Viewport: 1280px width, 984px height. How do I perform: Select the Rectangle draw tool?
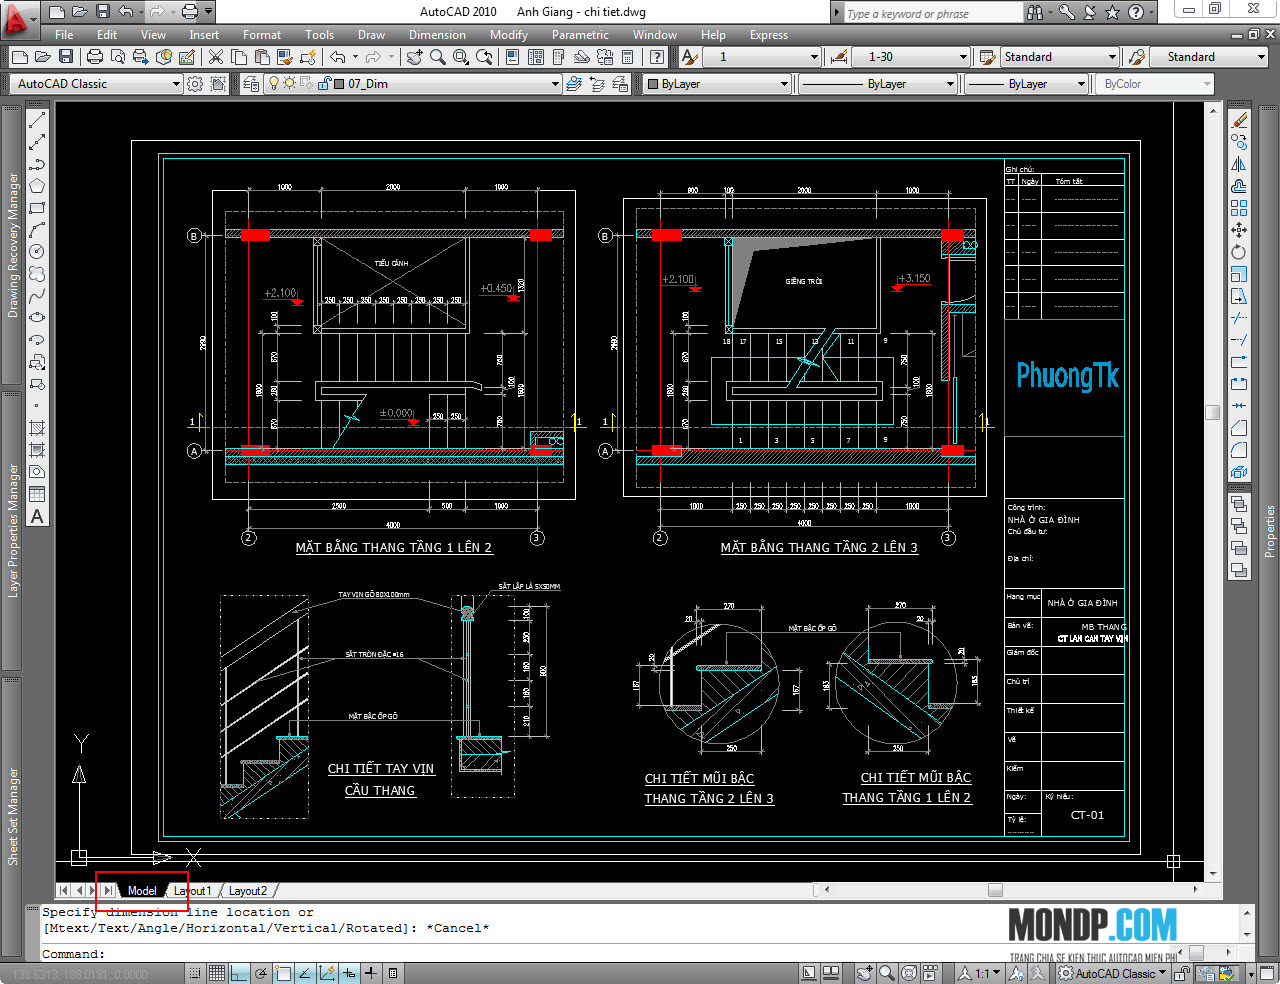point(37,208)
